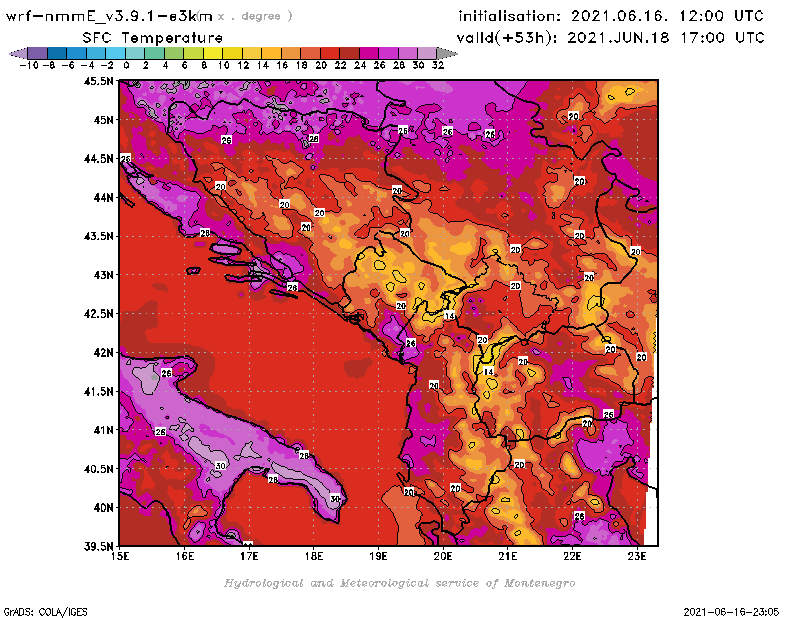Viewport: 800px width, 618px height.
Task: Click the '17E' longitude label
Action: (x=249, y=556)
